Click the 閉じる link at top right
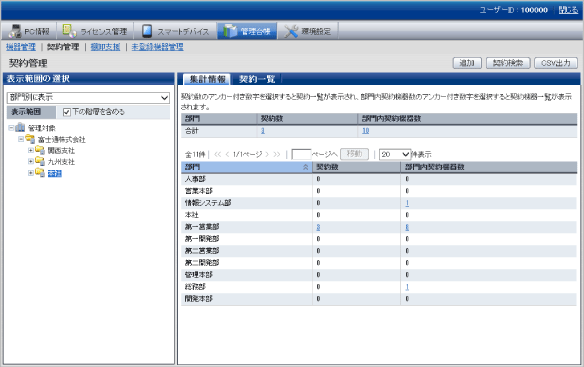Viewport: 584px width, 367px height. click(x=568, y=10)
